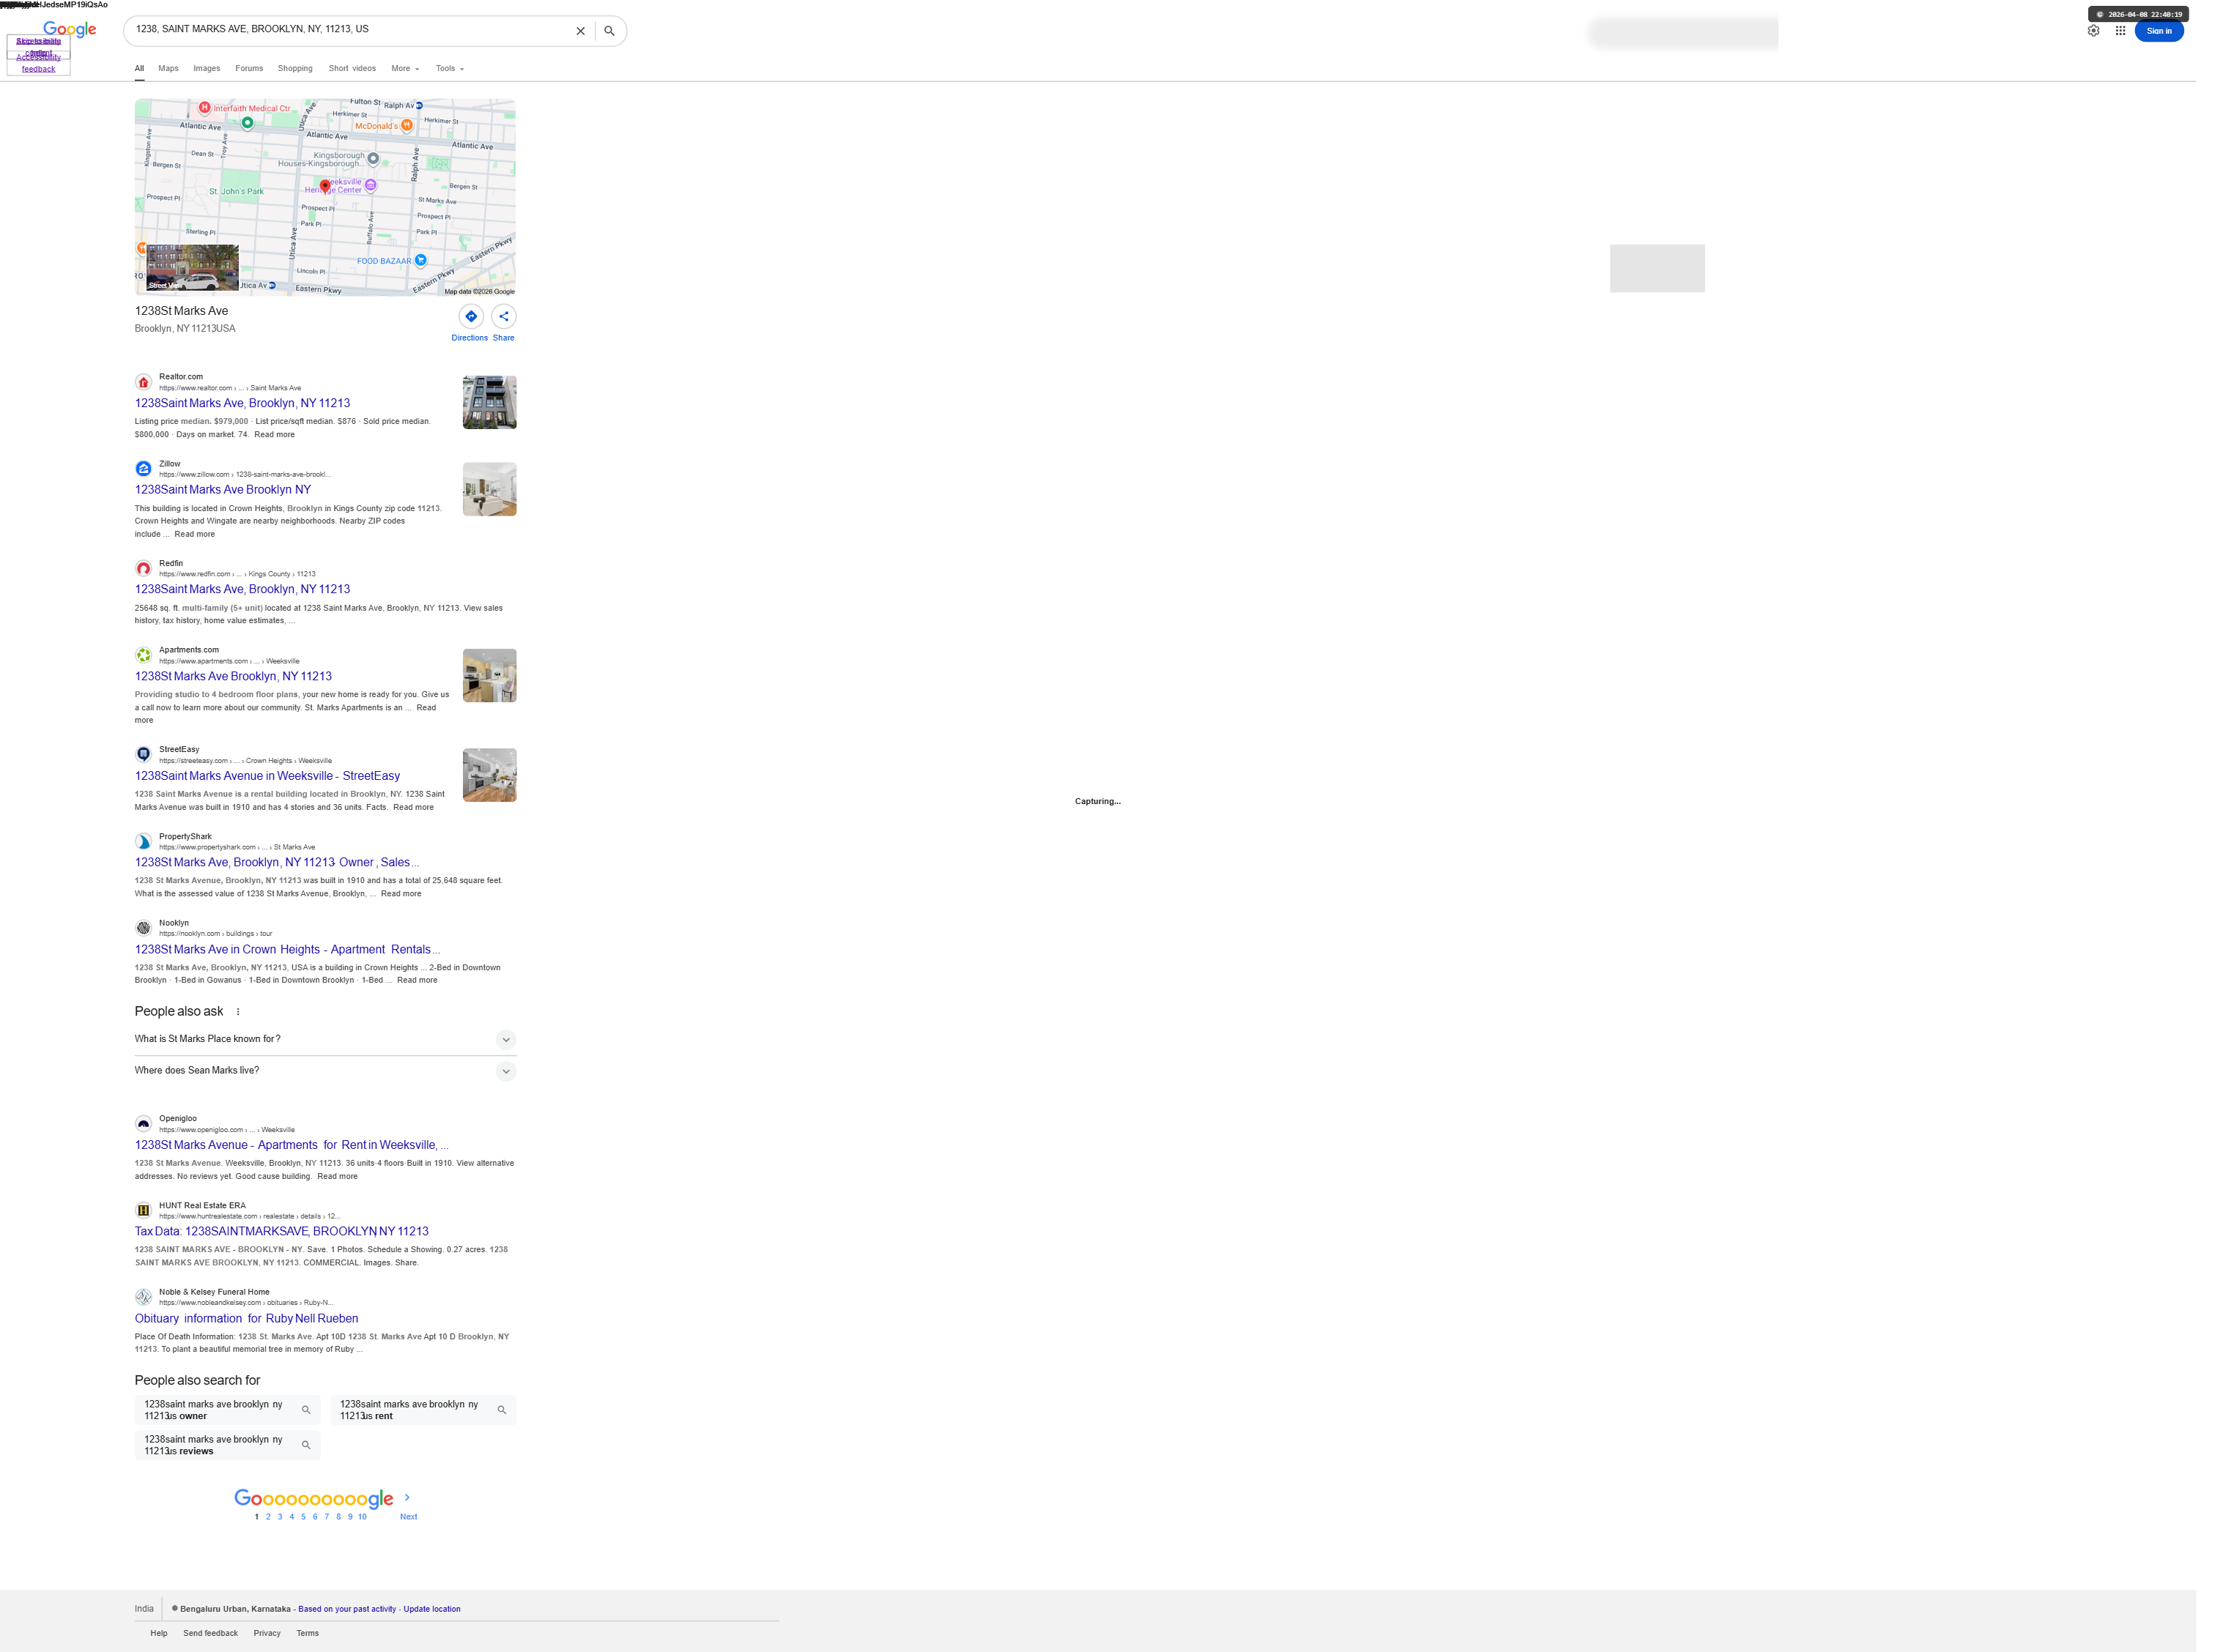Screen dimensions: 2223x1652
Task: Open the settings gear icon
Action: (x=2093, y=31)
